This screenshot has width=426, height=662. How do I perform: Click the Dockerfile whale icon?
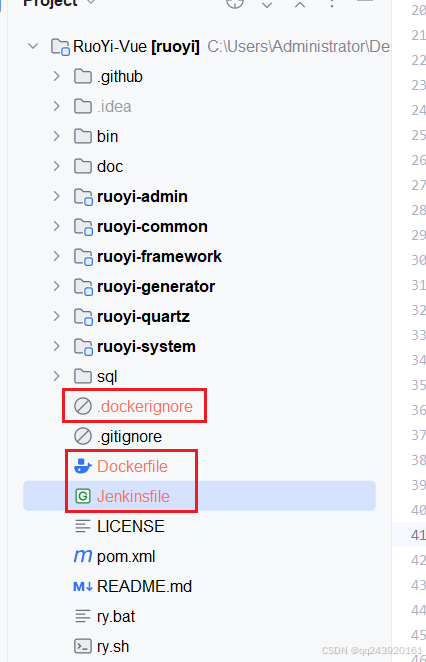pyautogui.click(x=83, y=466)
